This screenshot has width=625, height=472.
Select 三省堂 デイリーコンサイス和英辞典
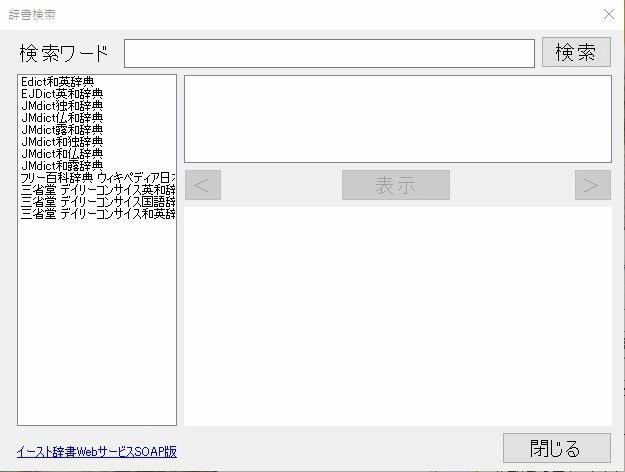click(x=98, y=214)
